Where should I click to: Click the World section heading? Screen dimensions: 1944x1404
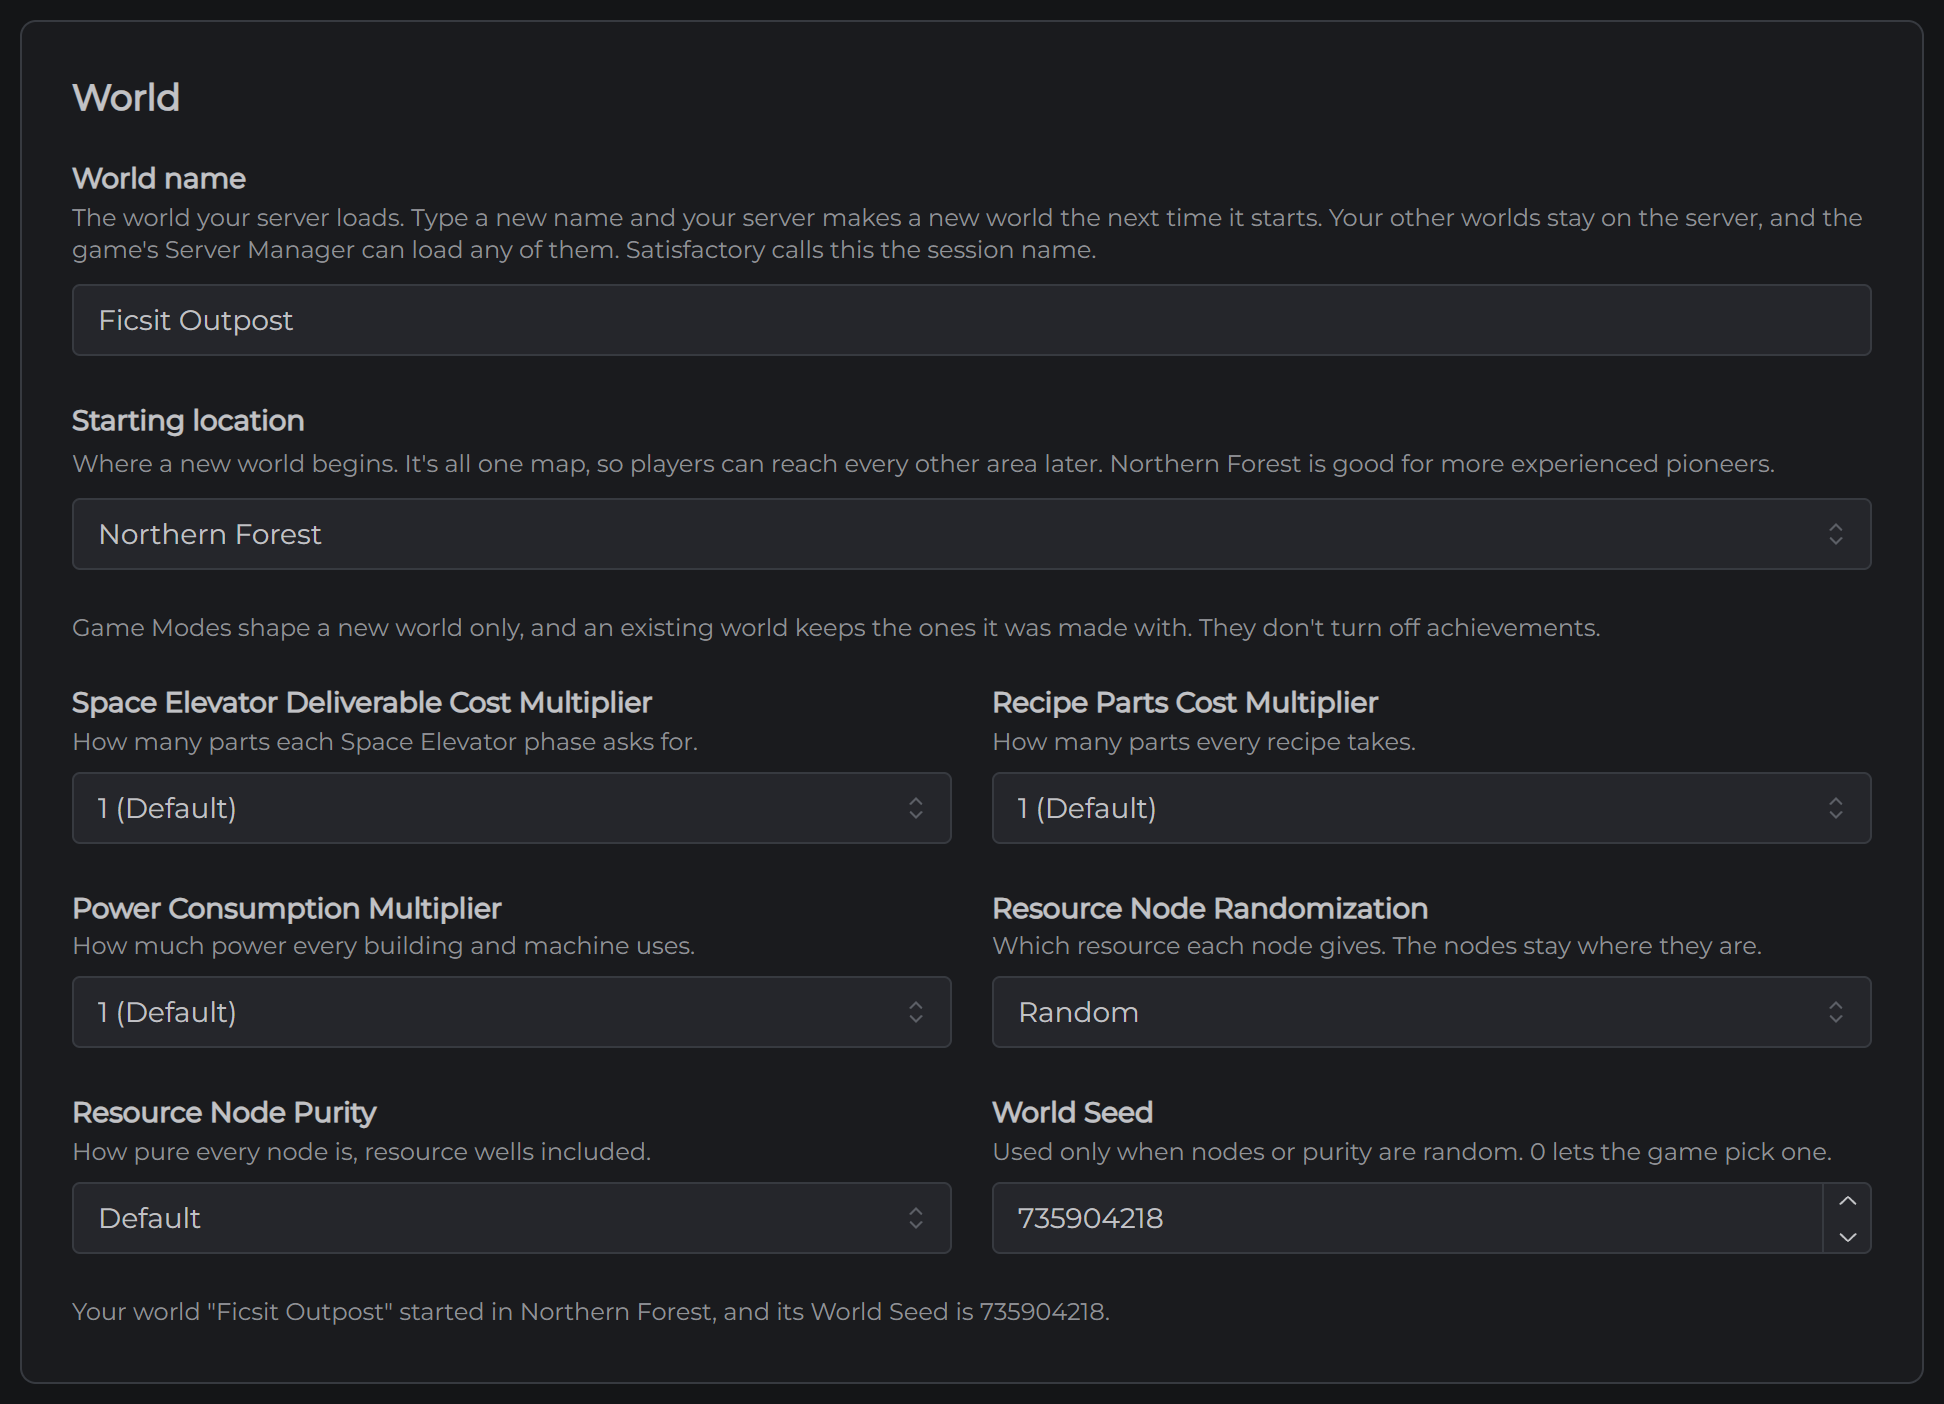coord(126,97)
